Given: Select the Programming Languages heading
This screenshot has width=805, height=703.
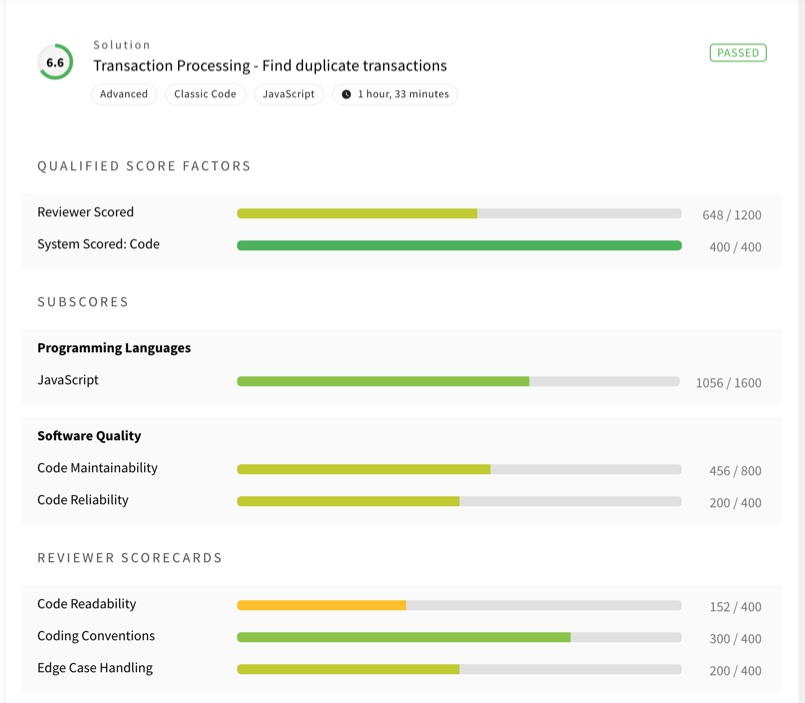Looking at the screenshot, I should (114, 348).
